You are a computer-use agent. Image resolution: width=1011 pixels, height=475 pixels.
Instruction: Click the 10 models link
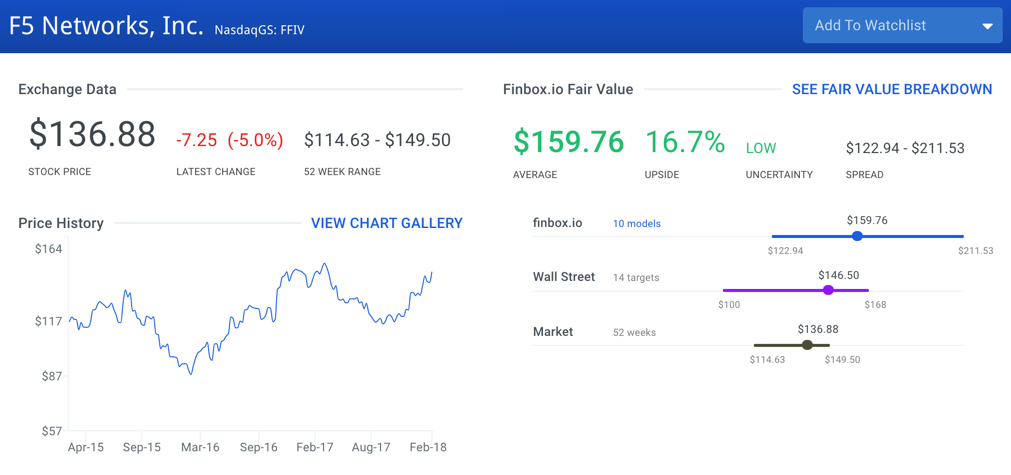pyautogui.click(x=636, y=224)
